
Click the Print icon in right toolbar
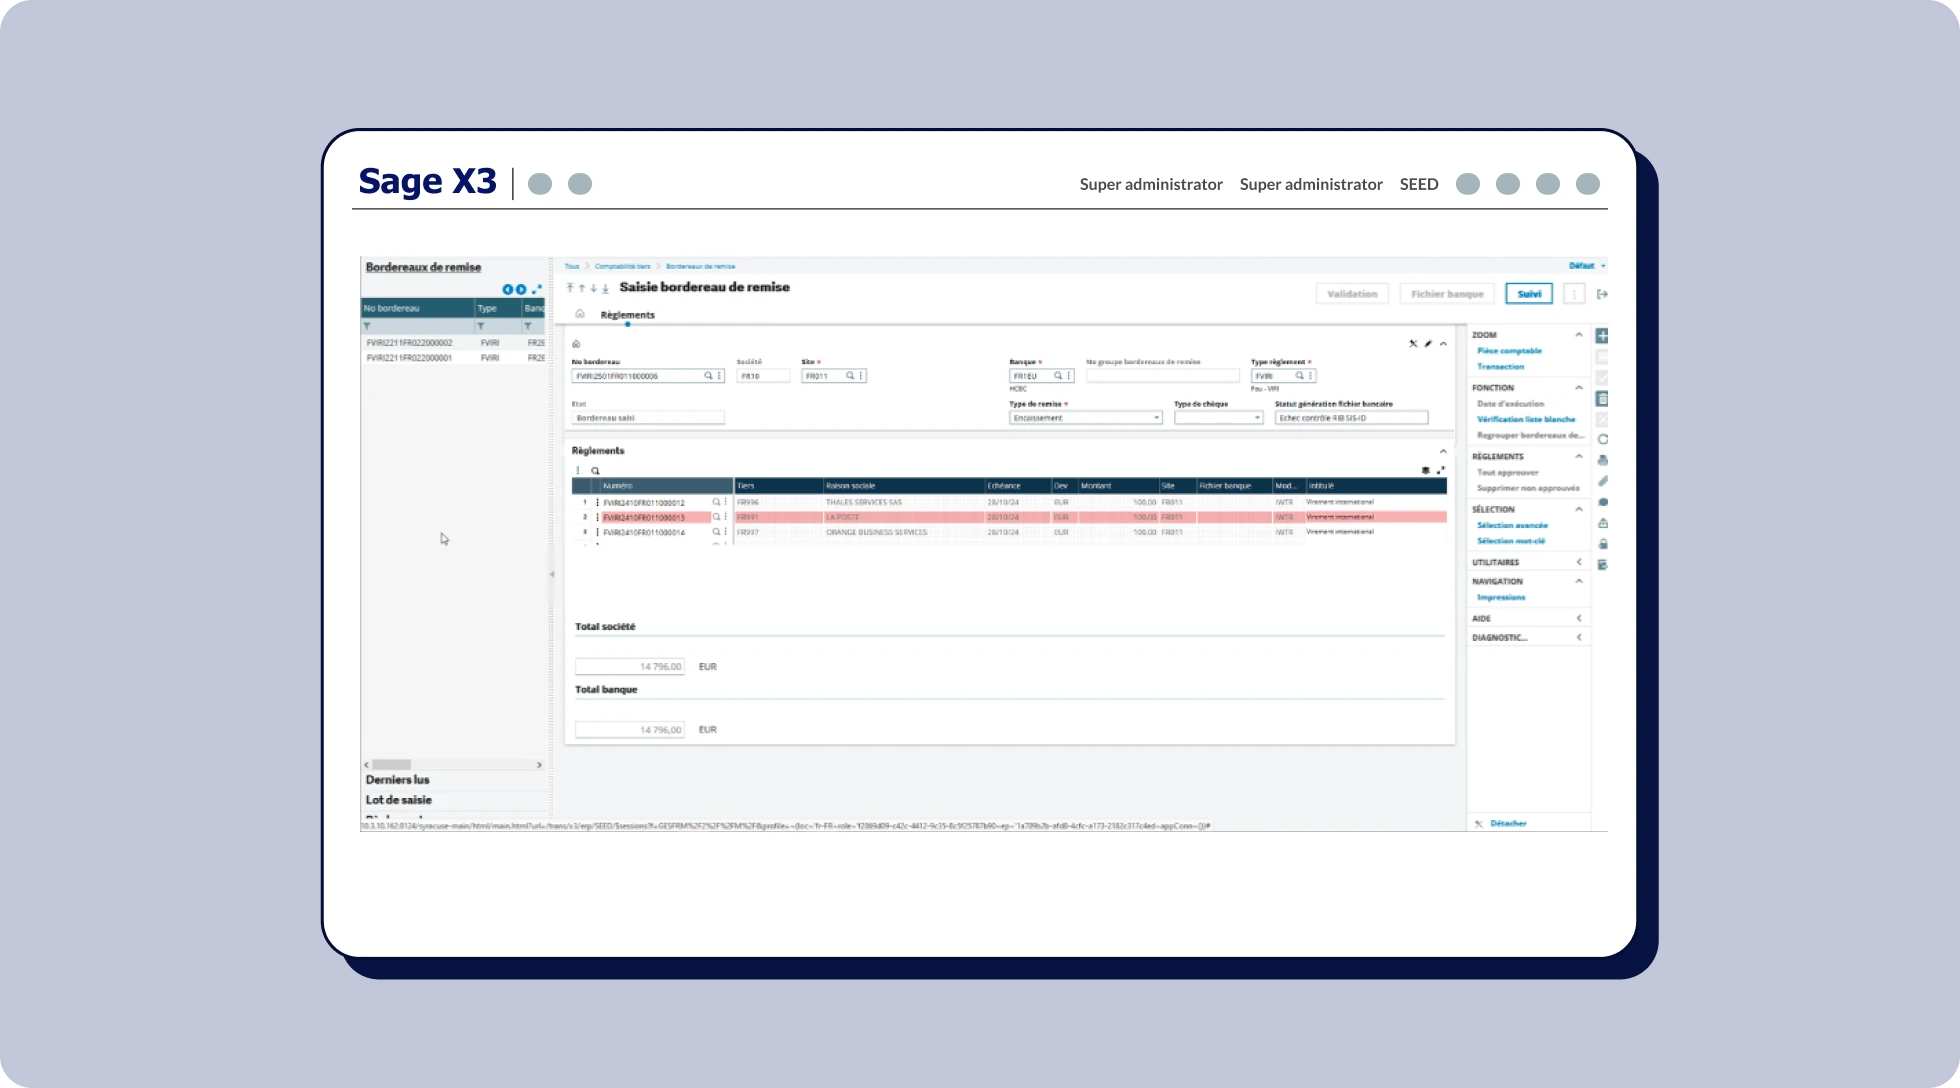click(x=1602, y=460)
